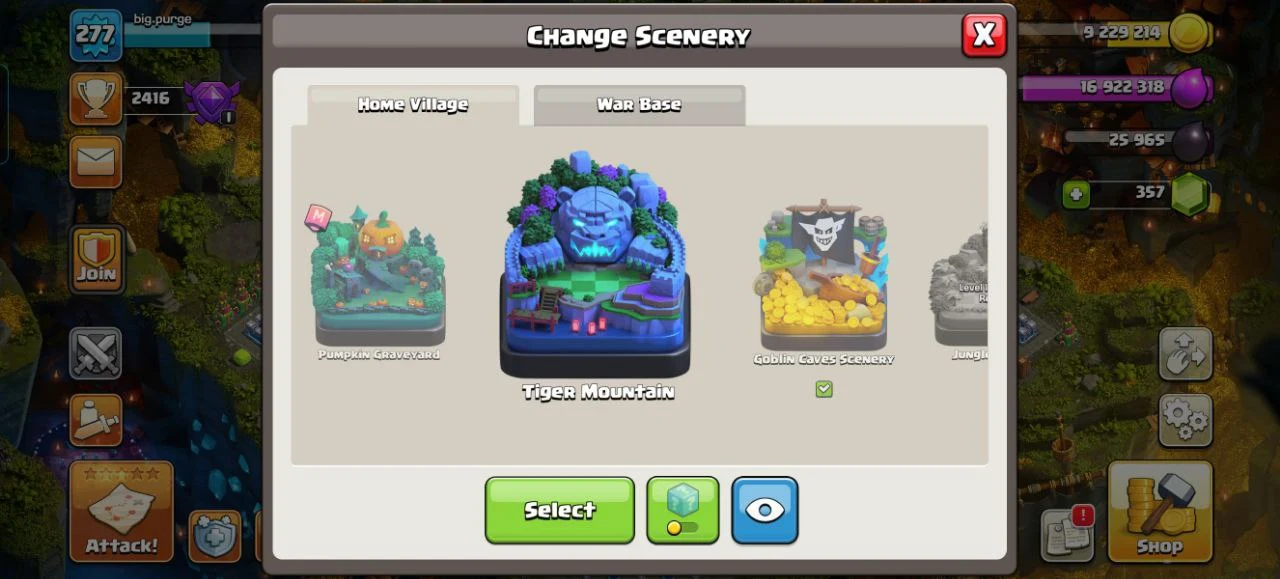This screenshot has height=579, width=1280.
Task: Open the settings gears icon
Action: [1186, 420]
